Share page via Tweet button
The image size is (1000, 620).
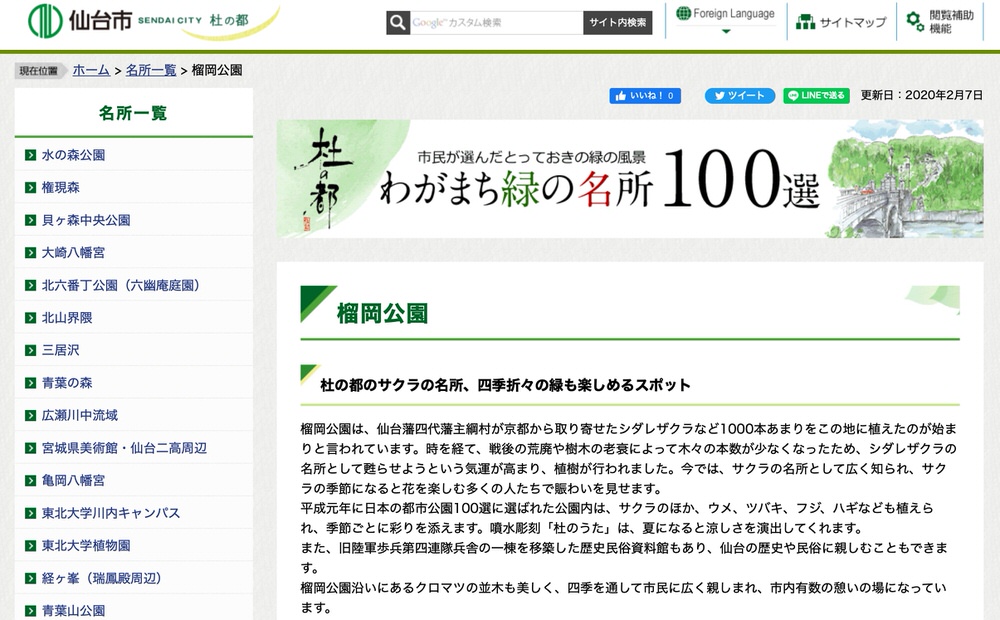point(740,96)
